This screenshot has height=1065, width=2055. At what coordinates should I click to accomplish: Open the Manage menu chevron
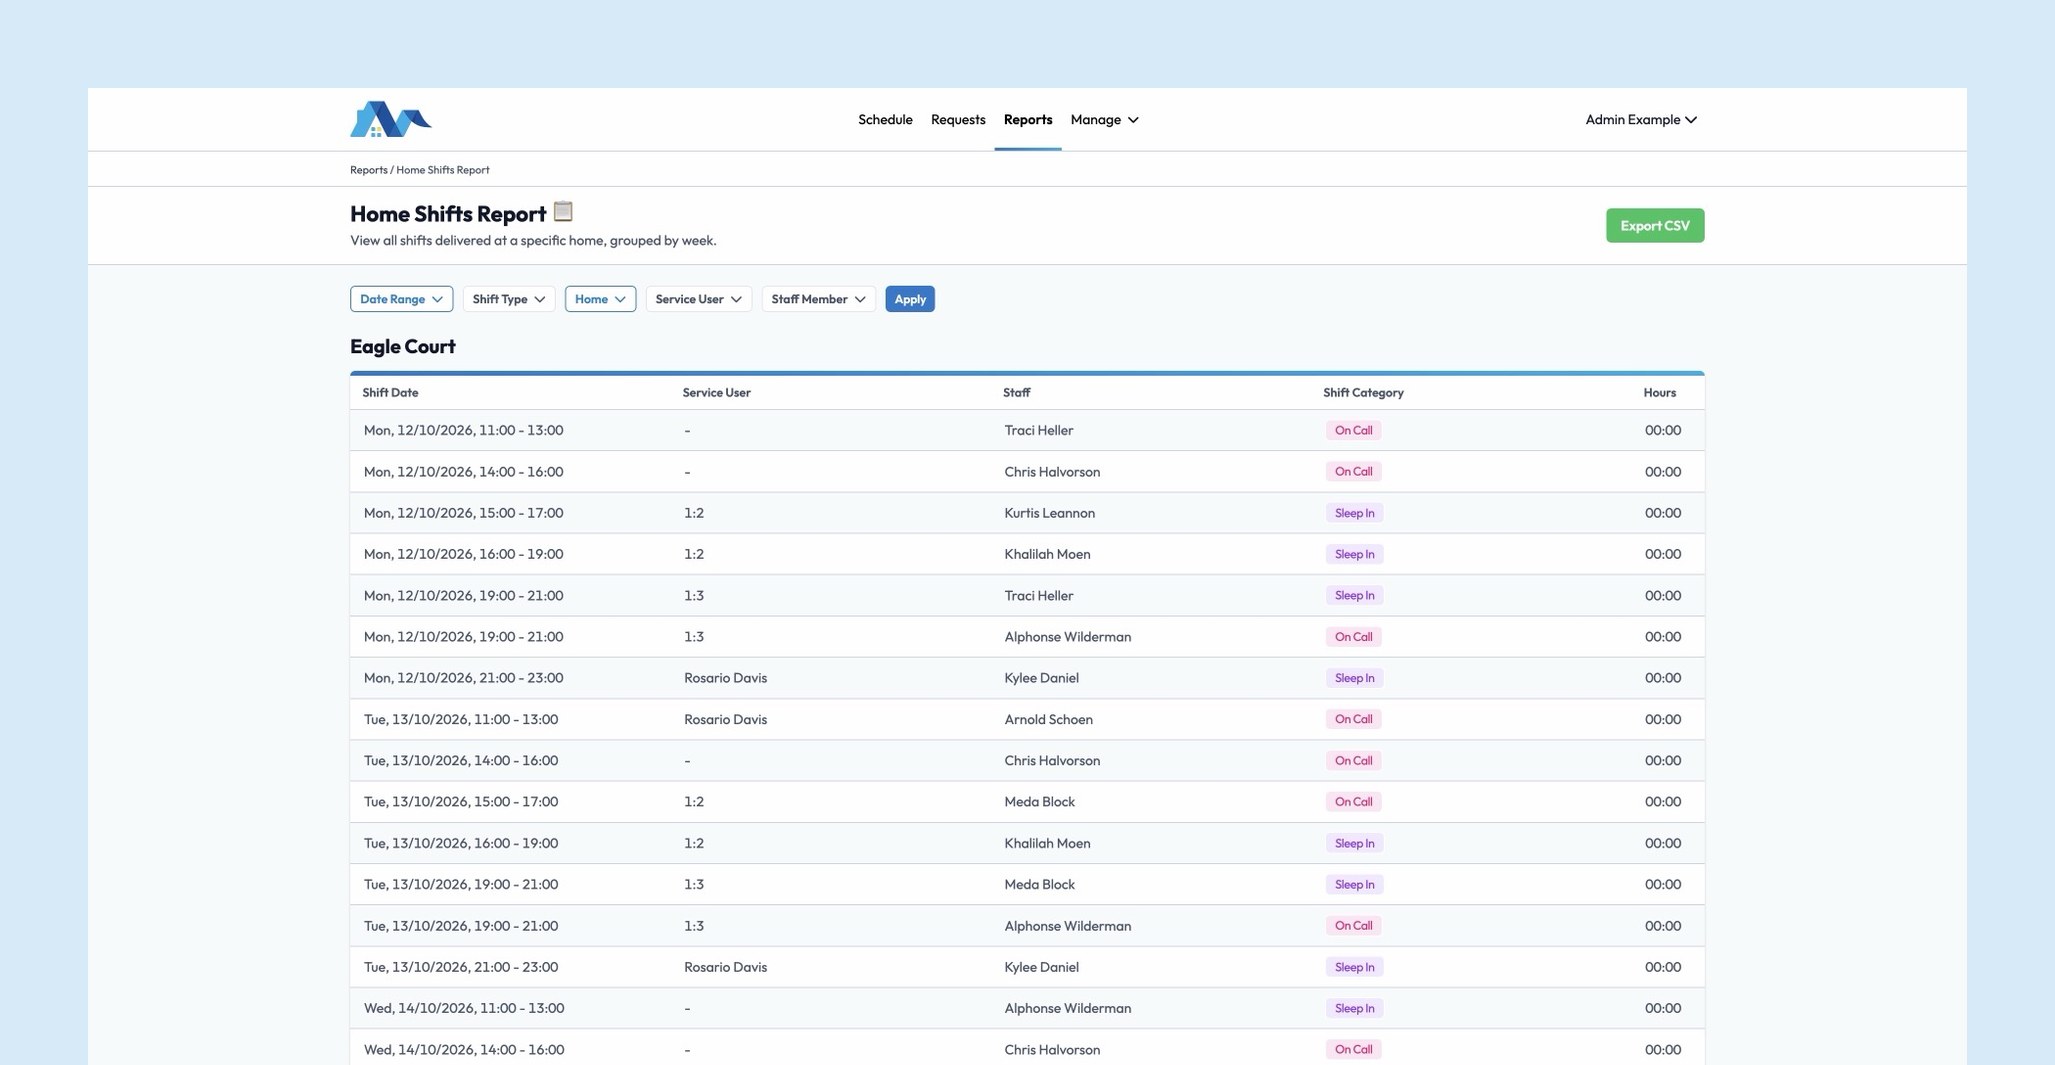coord(1133,120)
